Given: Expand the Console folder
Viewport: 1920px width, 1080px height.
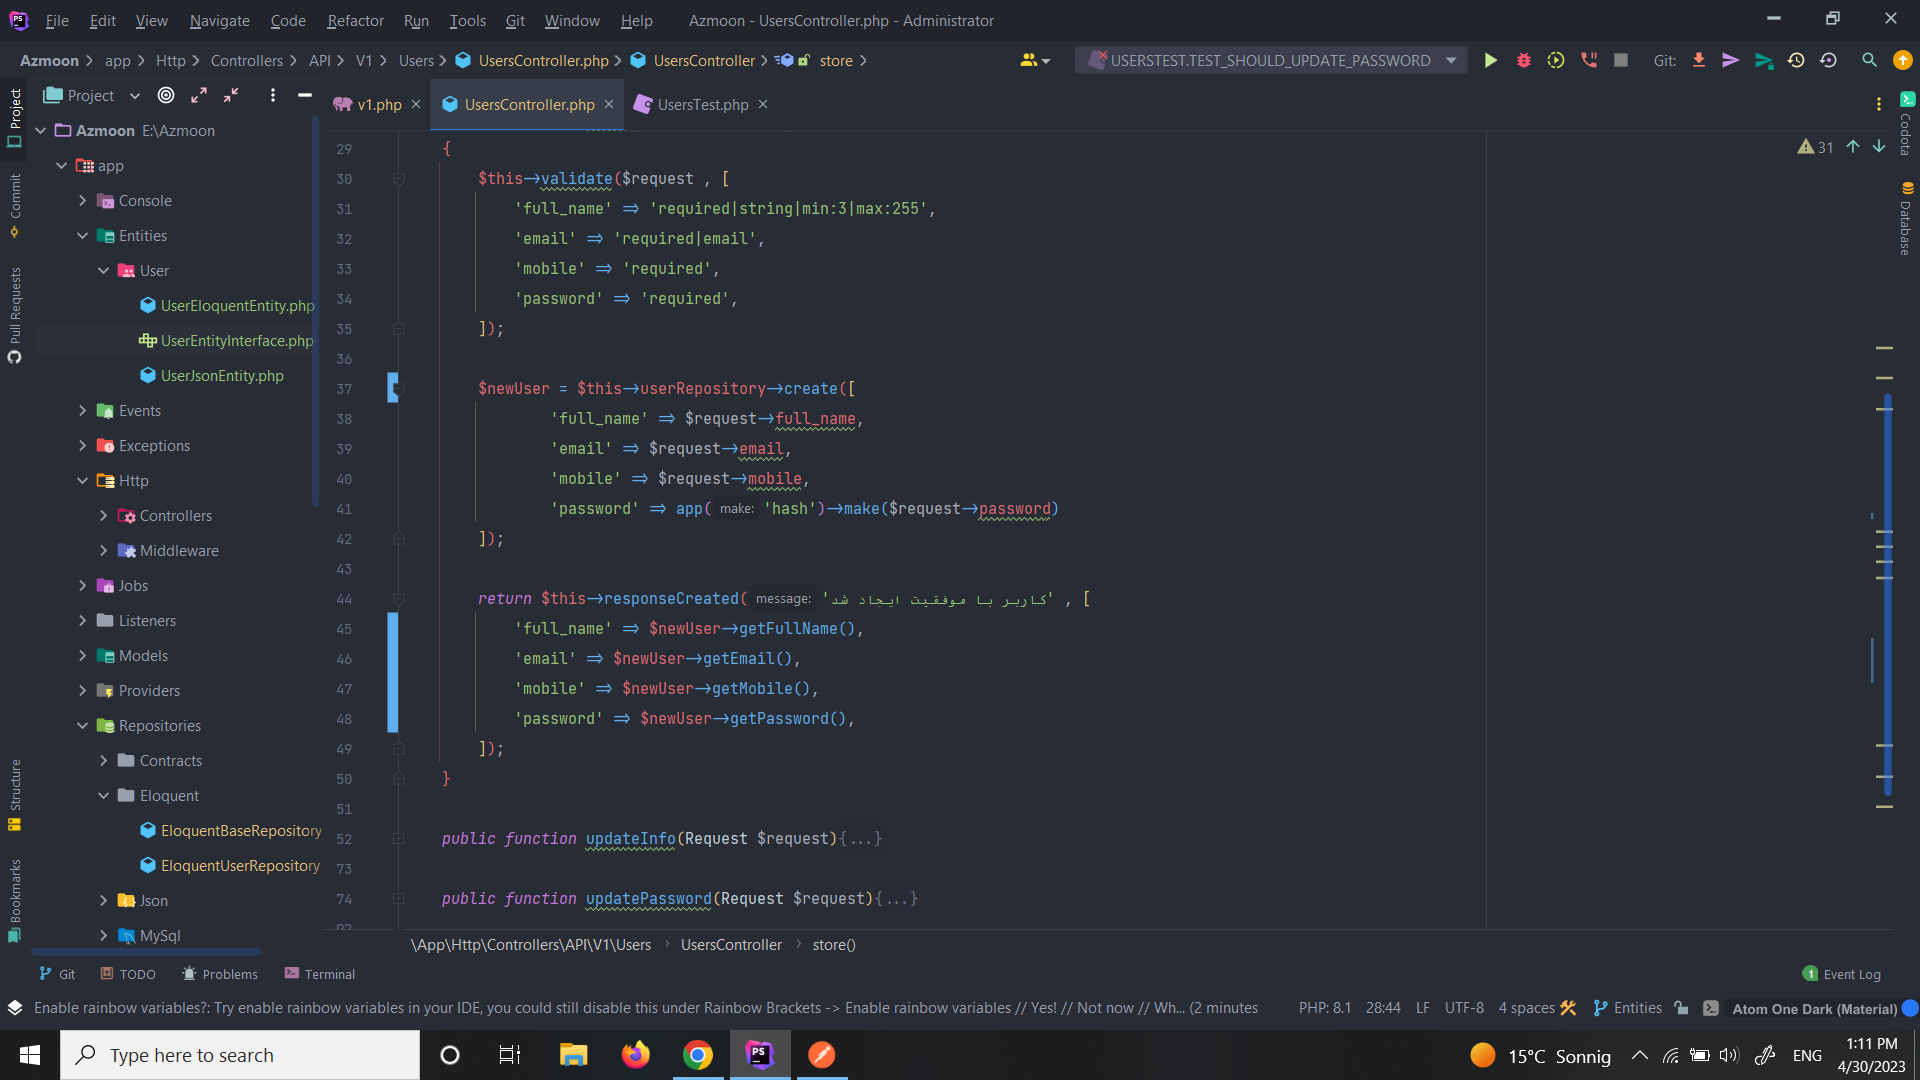Looking at the screenshot, I should click(x=82, y=201).
